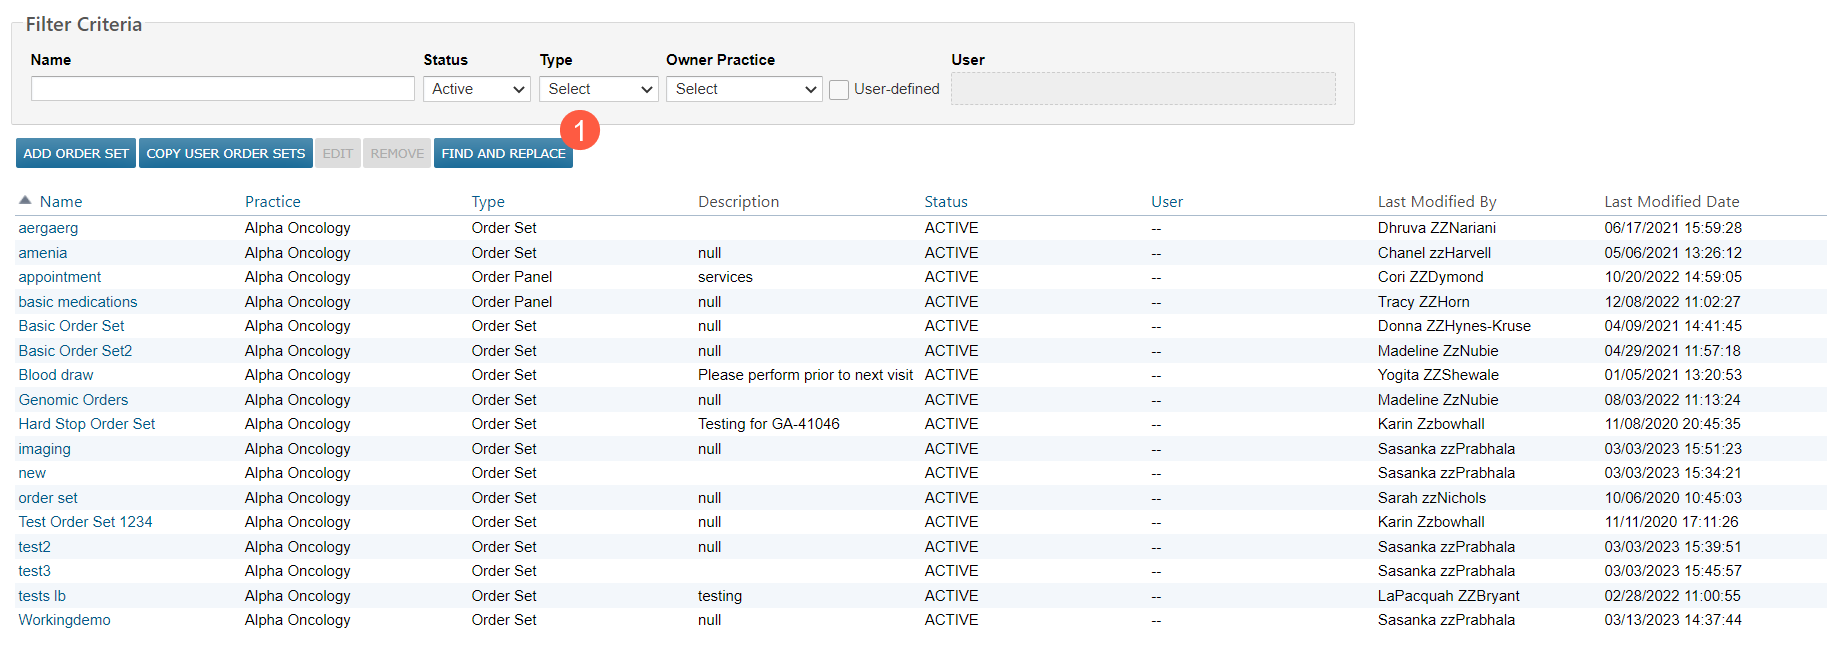This screenshot has width=1841, height=649.
Task: Click the red number 1 callout badge
Action: [x=579, y=131]
